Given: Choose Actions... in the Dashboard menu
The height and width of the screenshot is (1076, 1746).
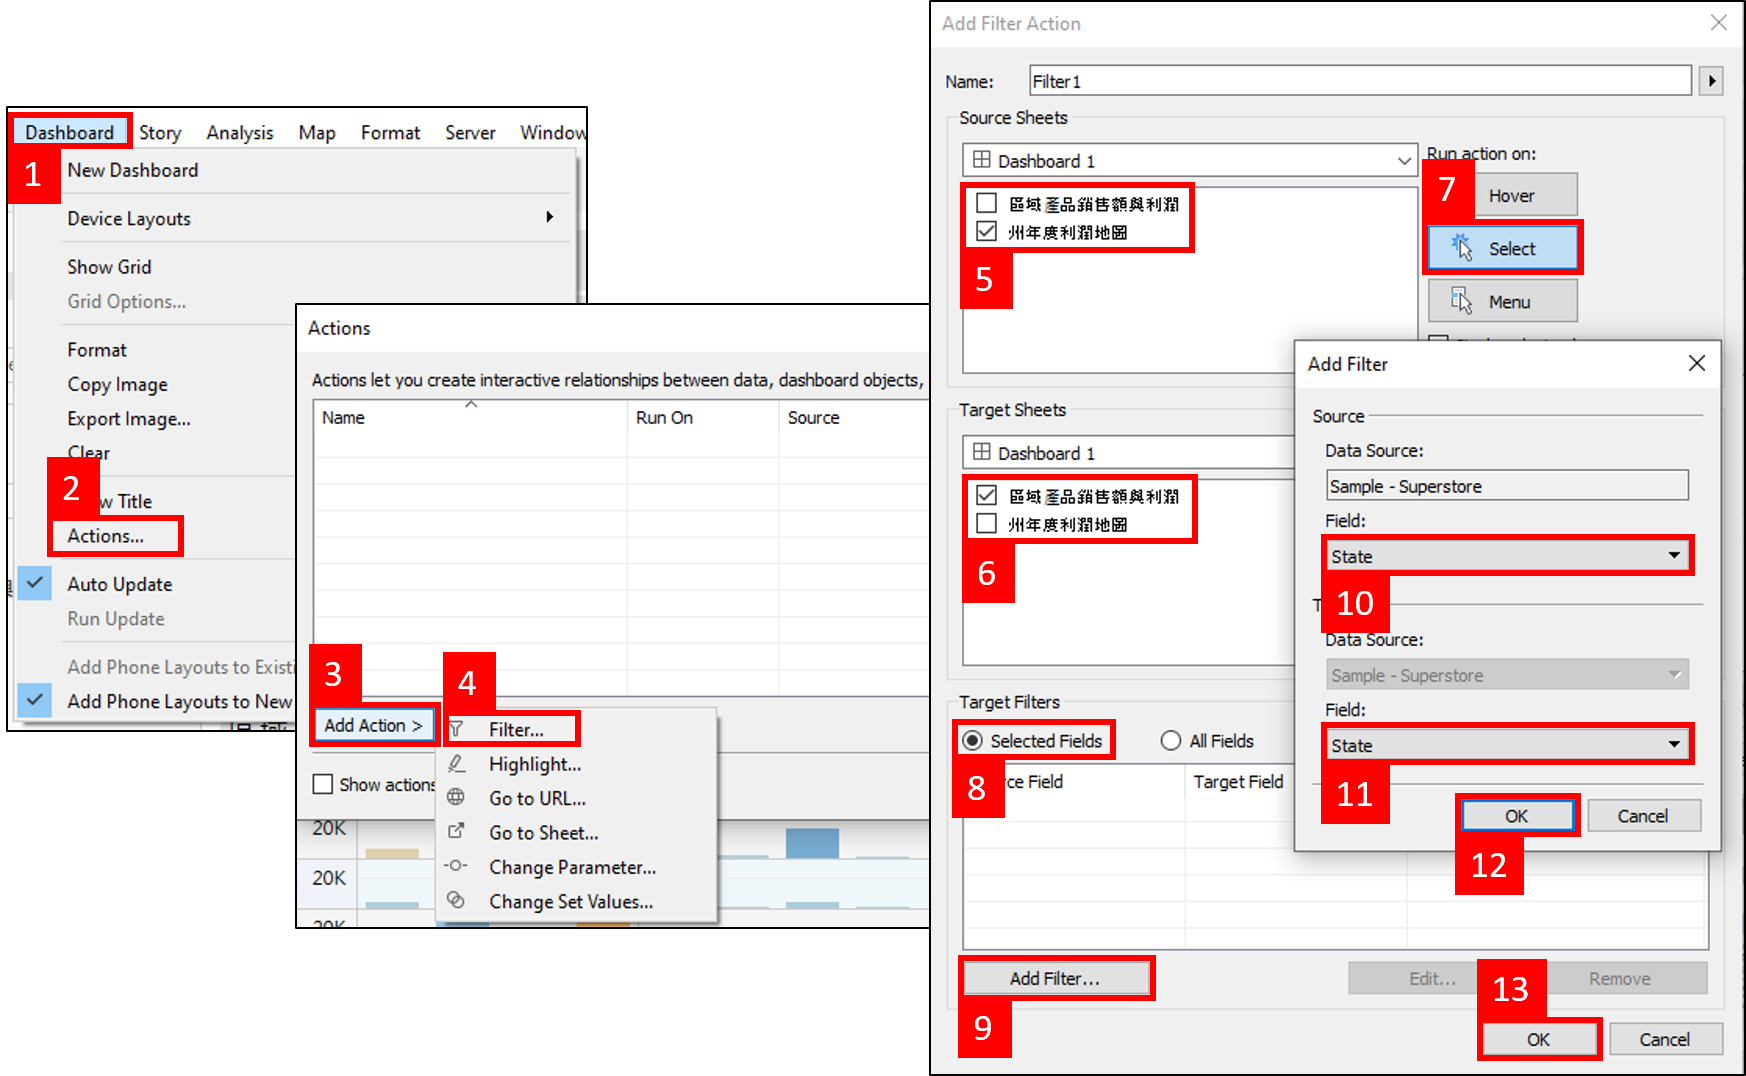Looking at the screenshot, I should (106, 536).
